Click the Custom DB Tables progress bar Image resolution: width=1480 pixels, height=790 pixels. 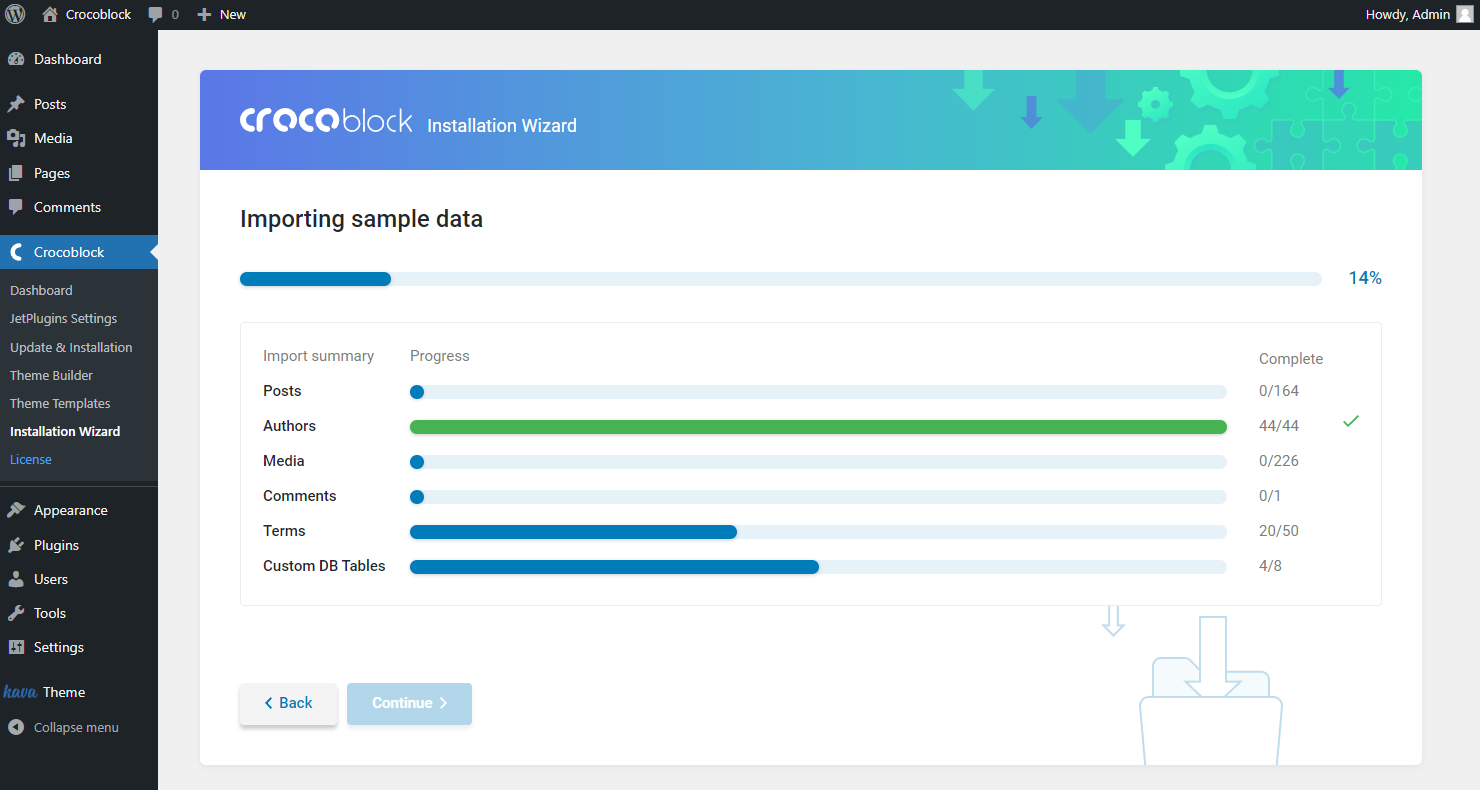[818, 567]
